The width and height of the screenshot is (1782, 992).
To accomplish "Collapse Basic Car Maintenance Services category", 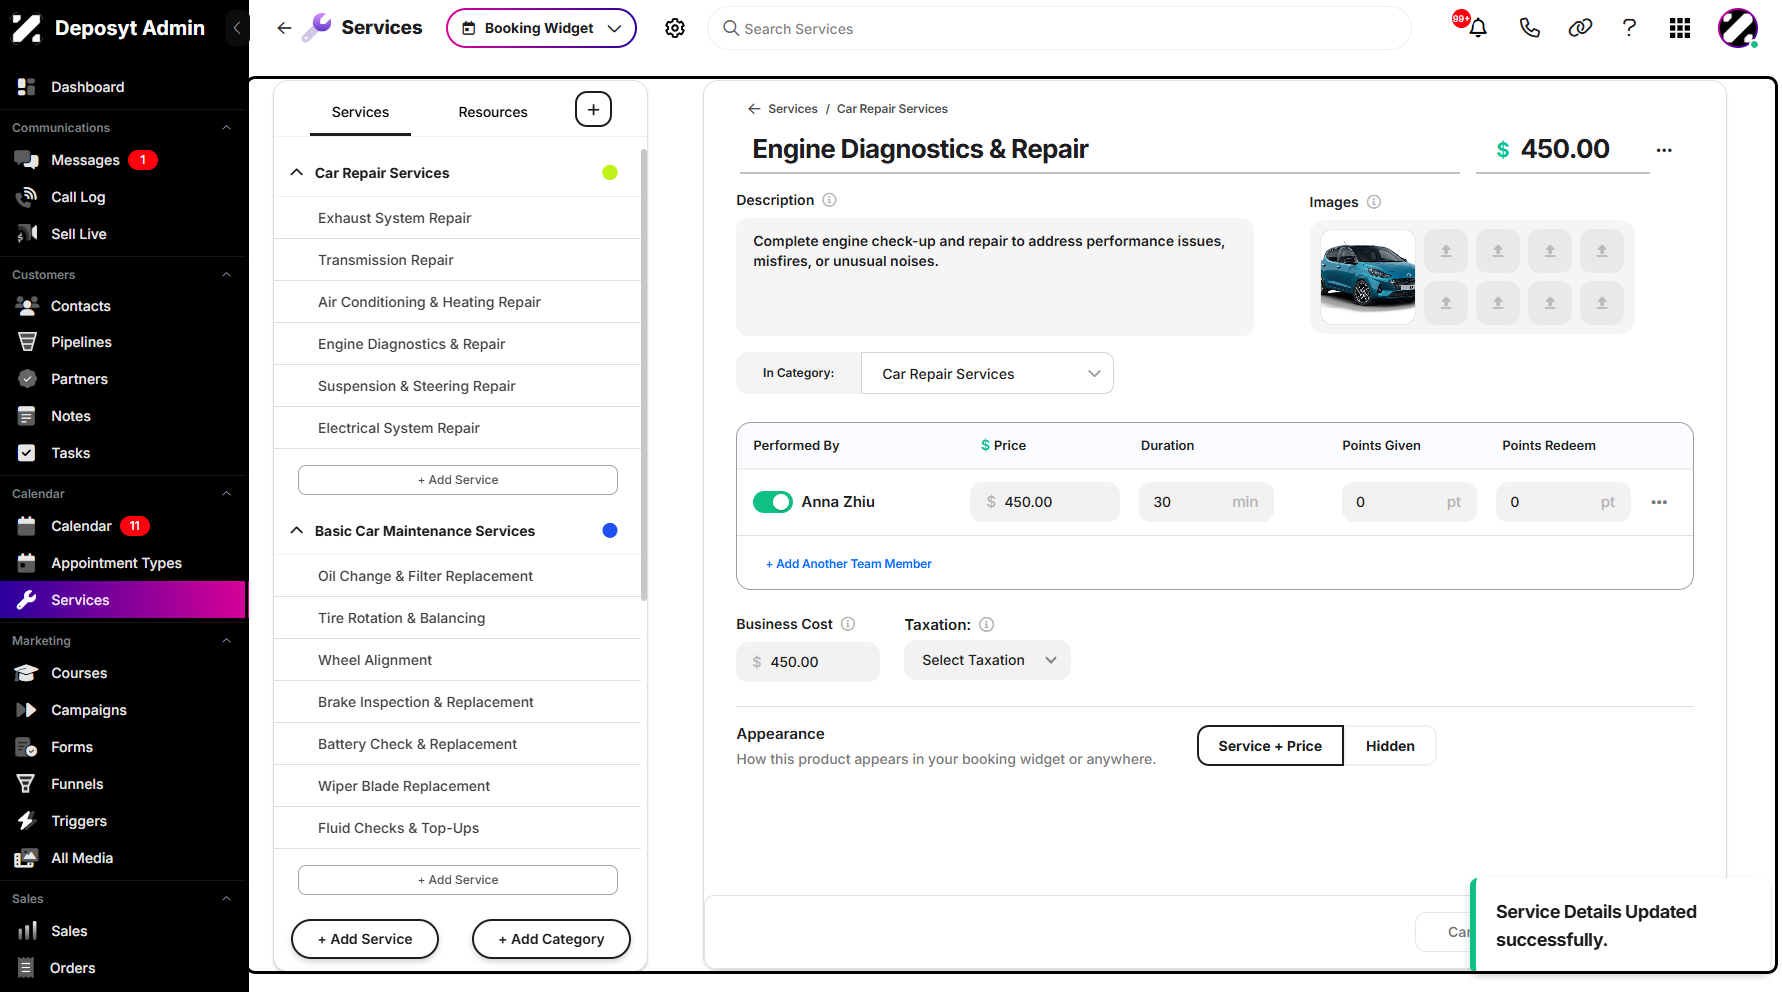I will point(296,531).
